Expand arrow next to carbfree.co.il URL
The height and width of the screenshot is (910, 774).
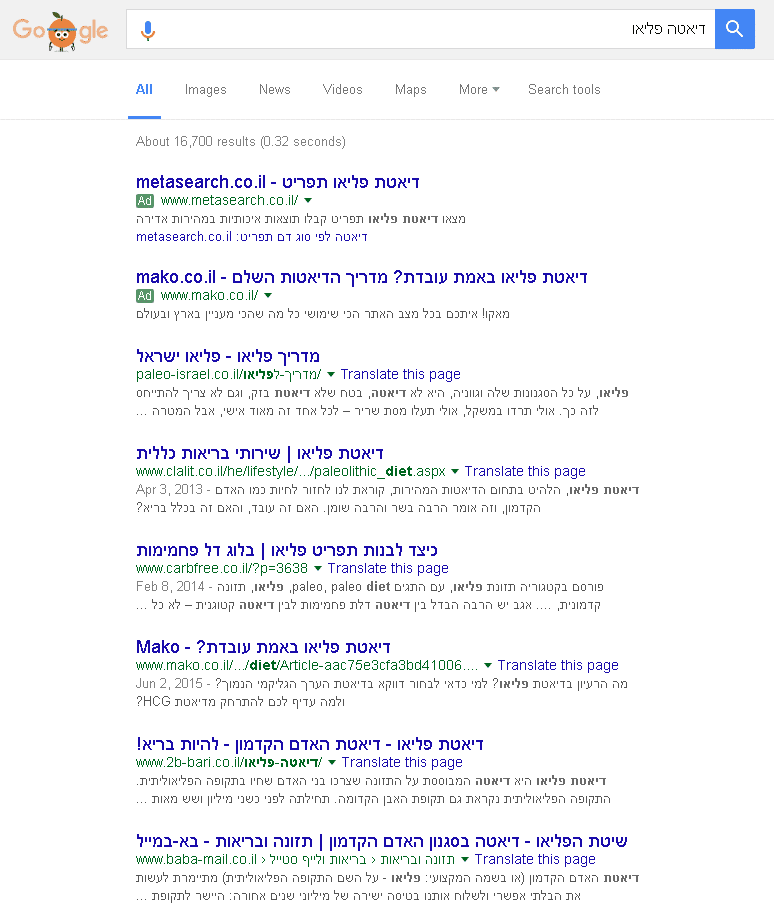coord(318,568)
